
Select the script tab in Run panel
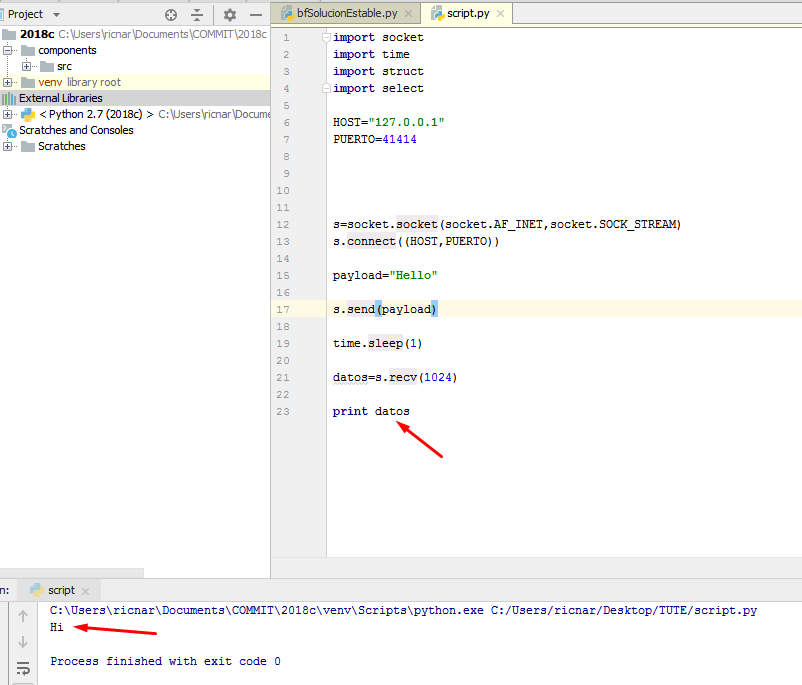[x=60, y=591]
